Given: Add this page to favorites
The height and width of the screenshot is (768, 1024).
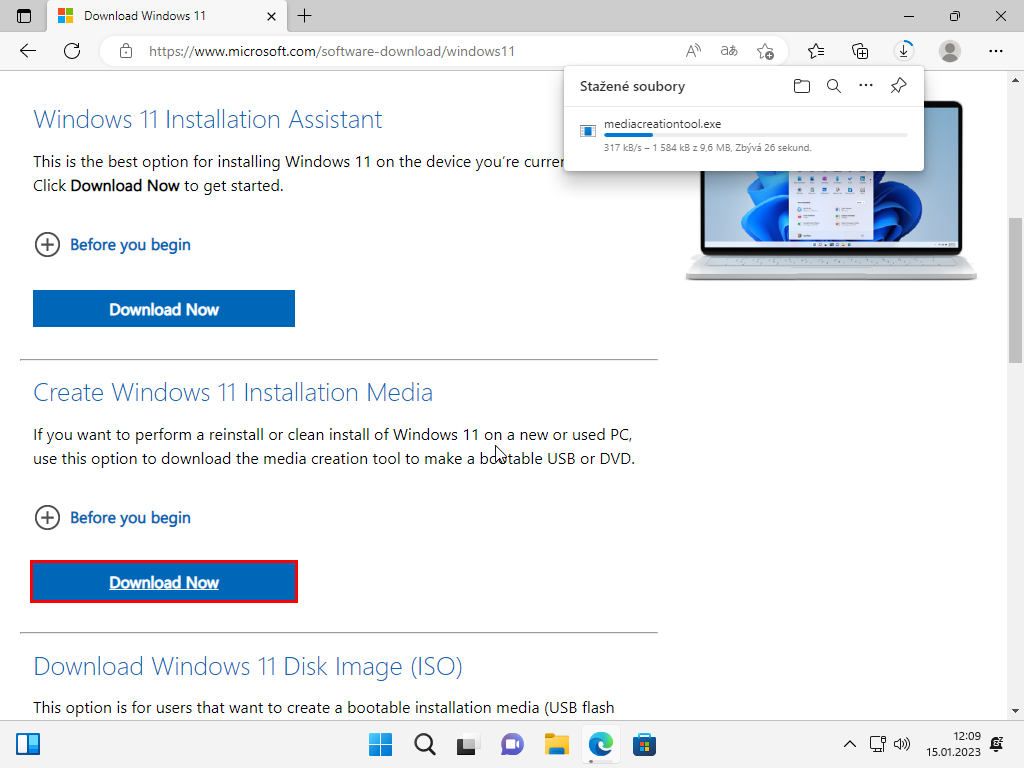Looking at the screenshot, I should coord(765,51).
